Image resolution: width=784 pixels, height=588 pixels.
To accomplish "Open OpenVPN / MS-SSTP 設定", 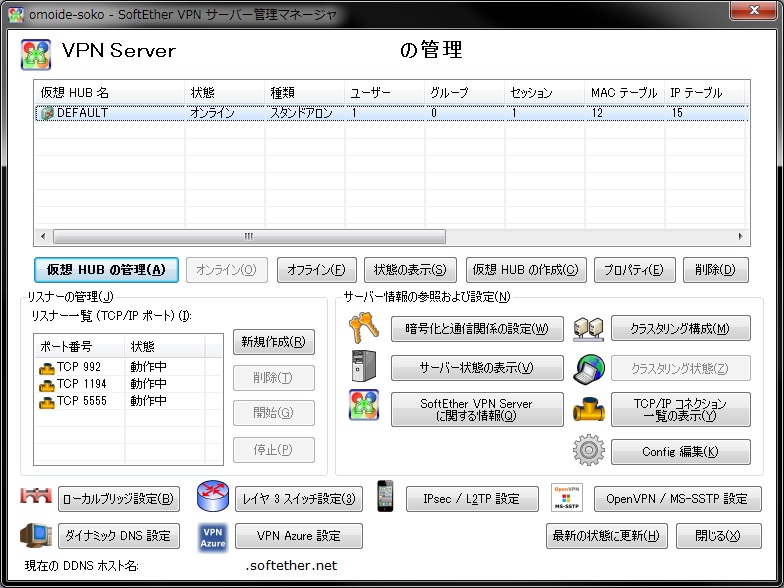I will click(678, 499).
